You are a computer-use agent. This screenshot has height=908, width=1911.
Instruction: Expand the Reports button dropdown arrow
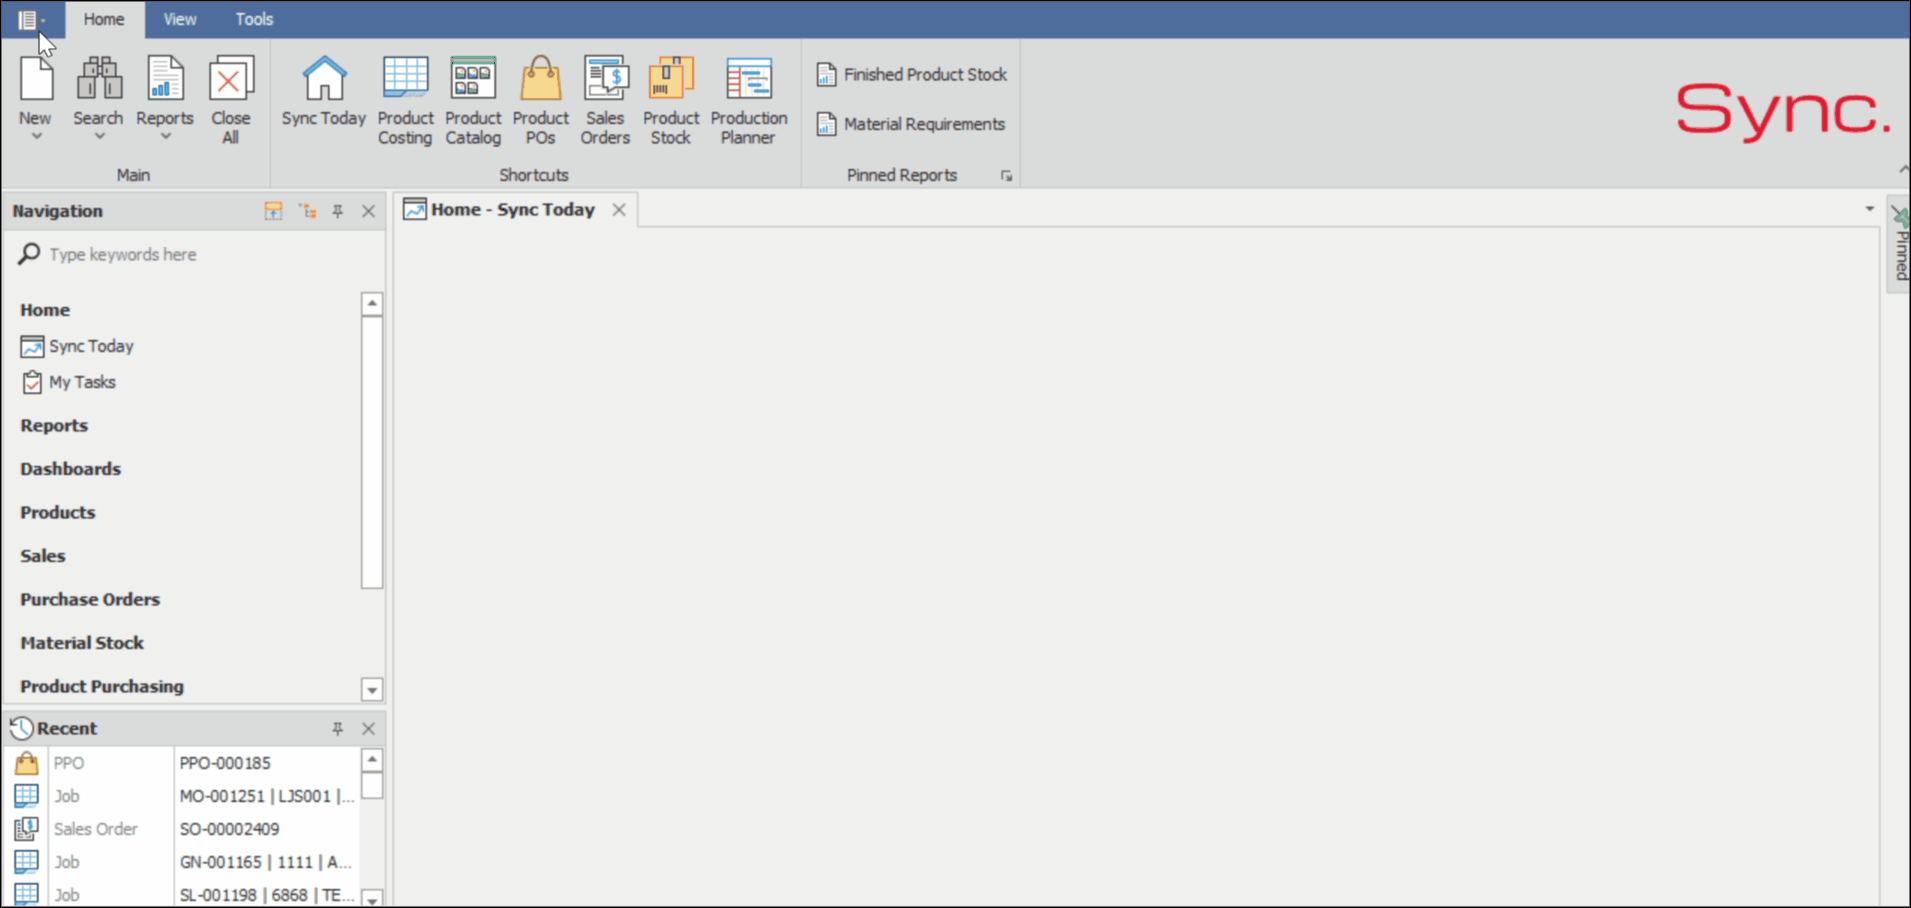[165, 137]
